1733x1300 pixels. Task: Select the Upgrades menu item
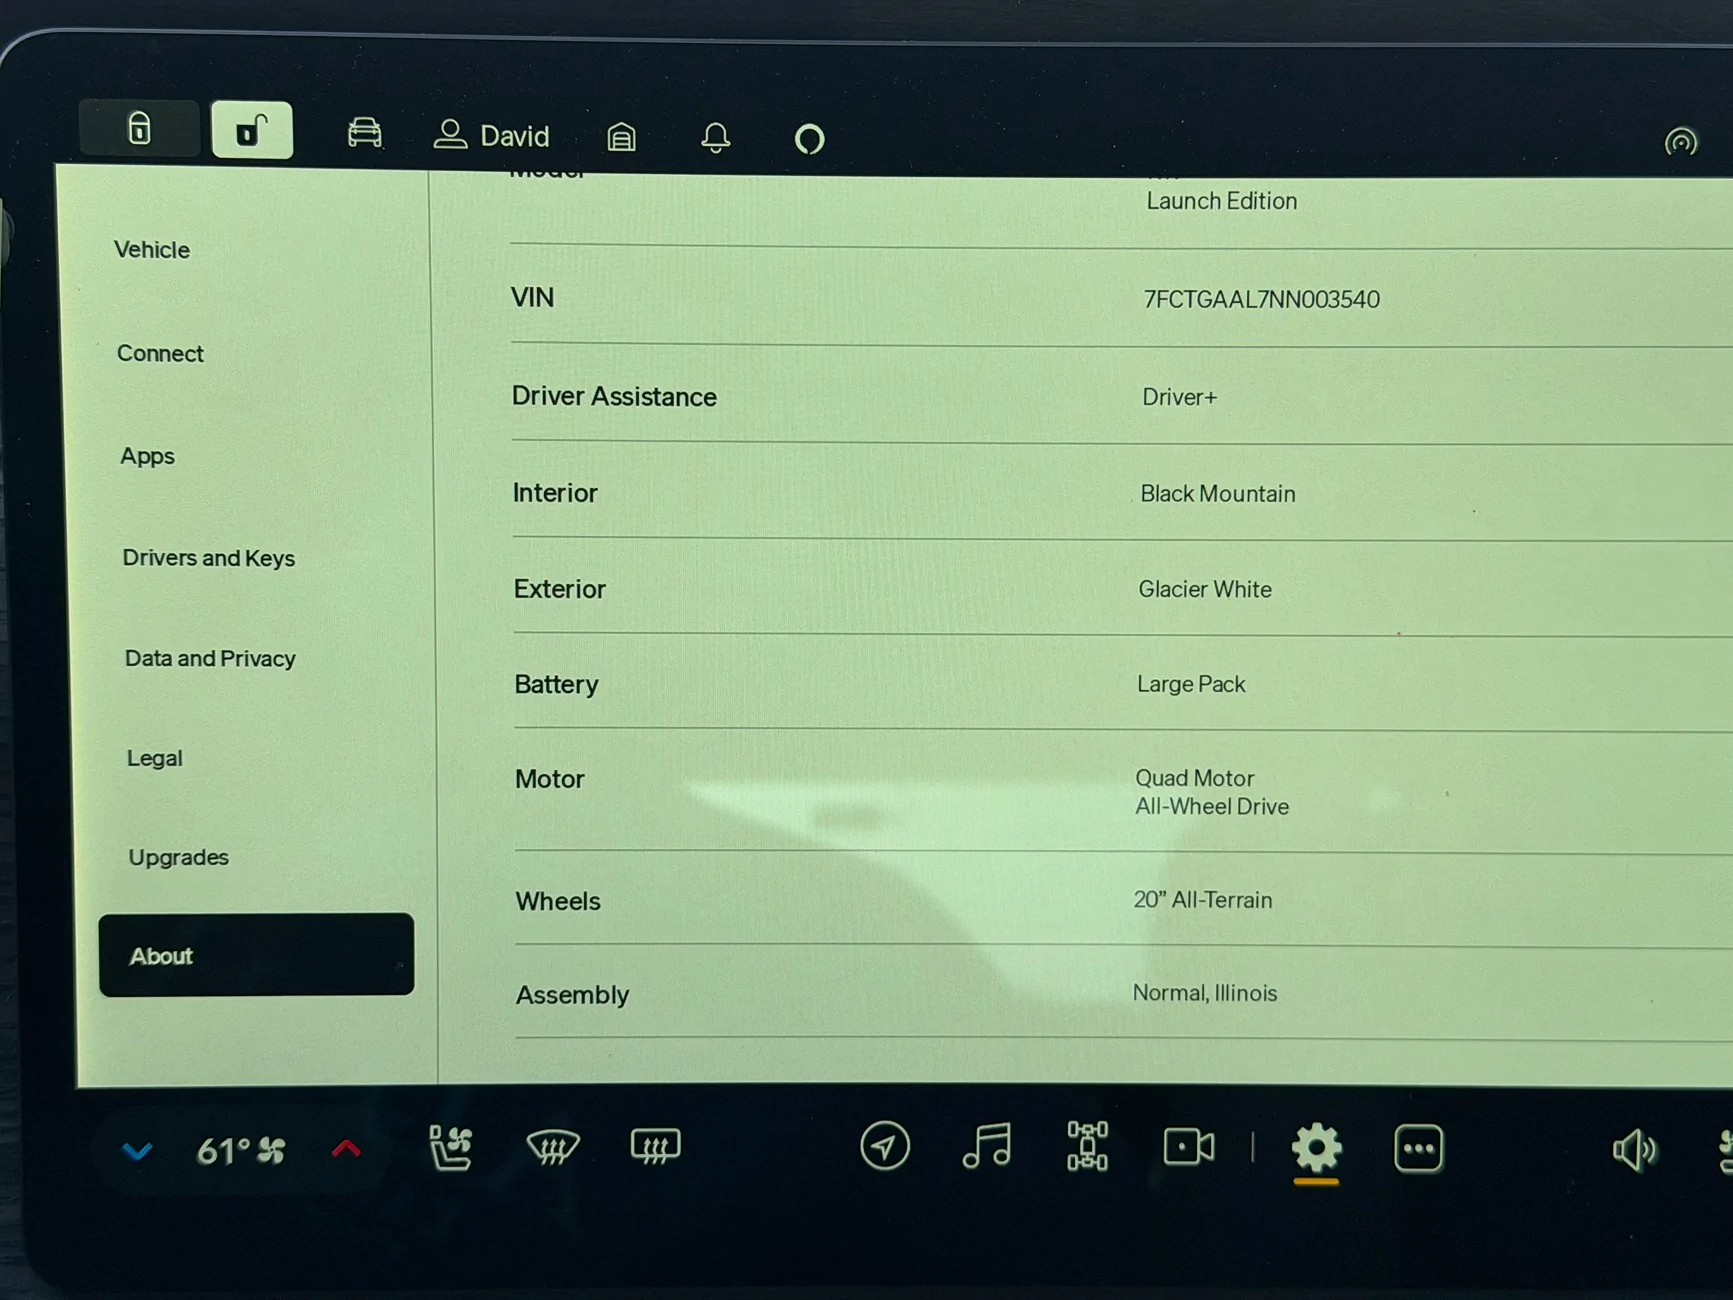tap(178, 857)
